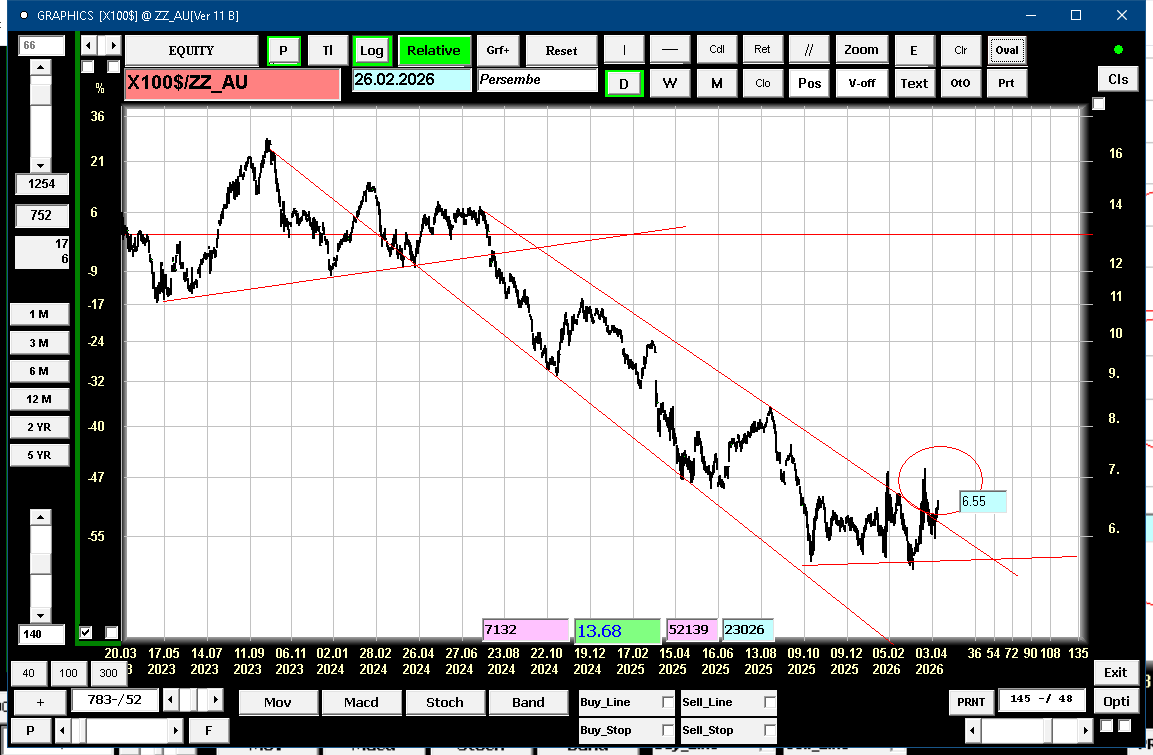
Task: Click right arrow beside 783-/52 field
Action: pos(215,700)
